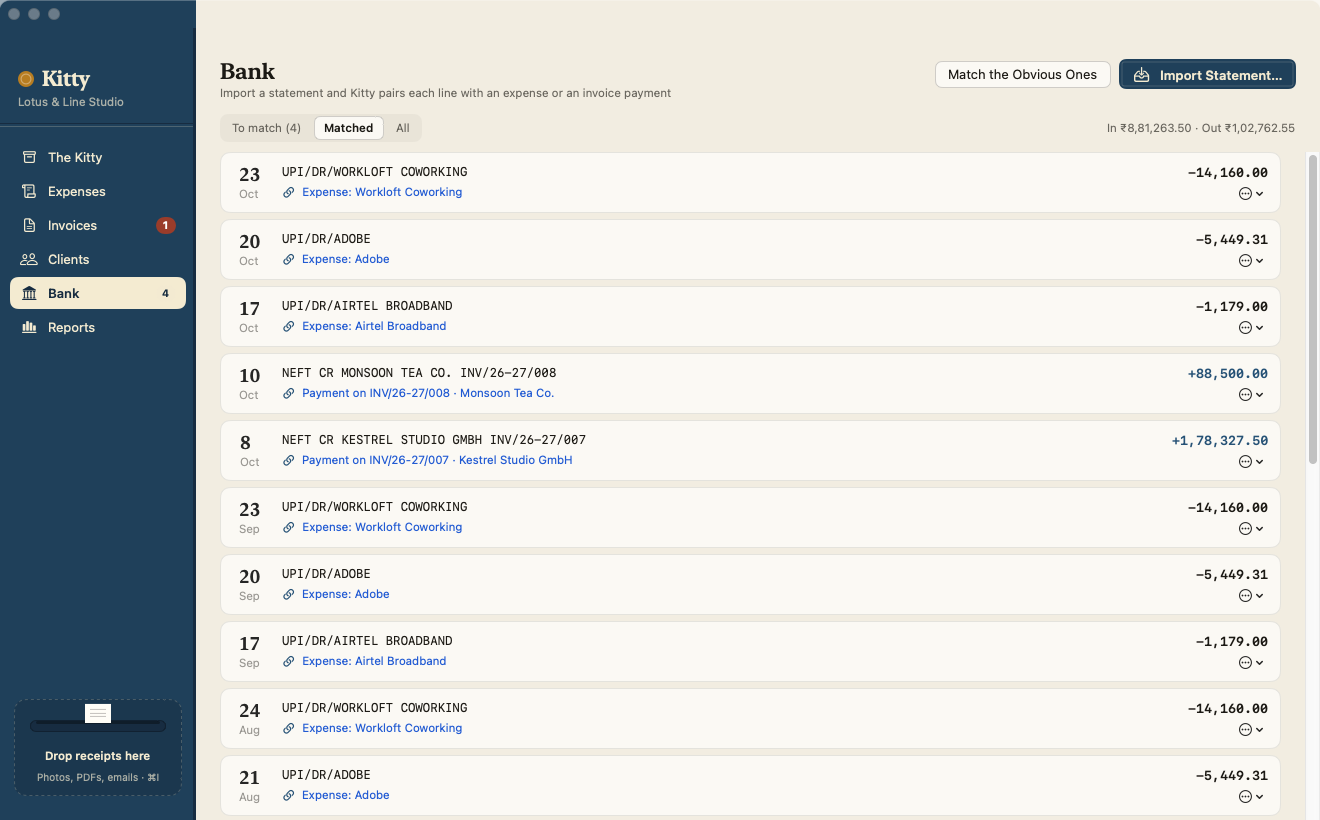Click link icon on 21 Aug Adobe row
Viewport: 1320px width, 820px height.
[x=289, y=795]
